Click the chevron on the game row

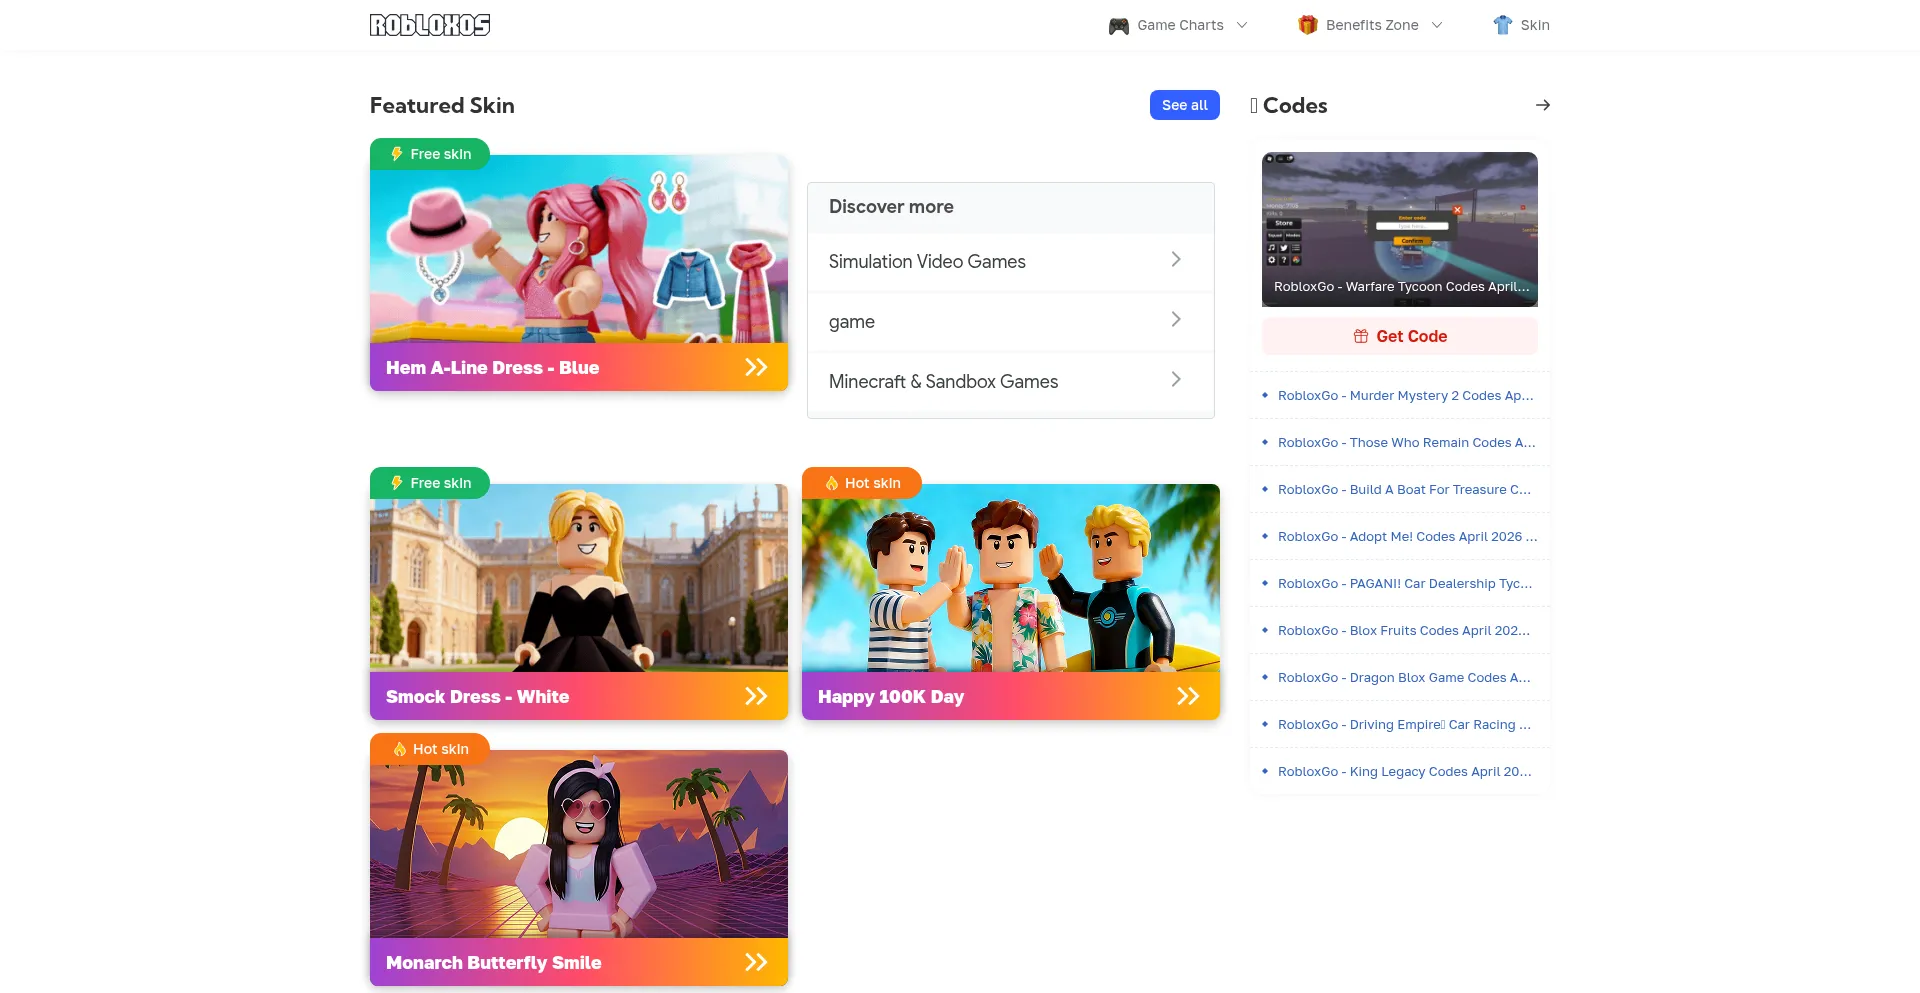(x=1176, y=319)
